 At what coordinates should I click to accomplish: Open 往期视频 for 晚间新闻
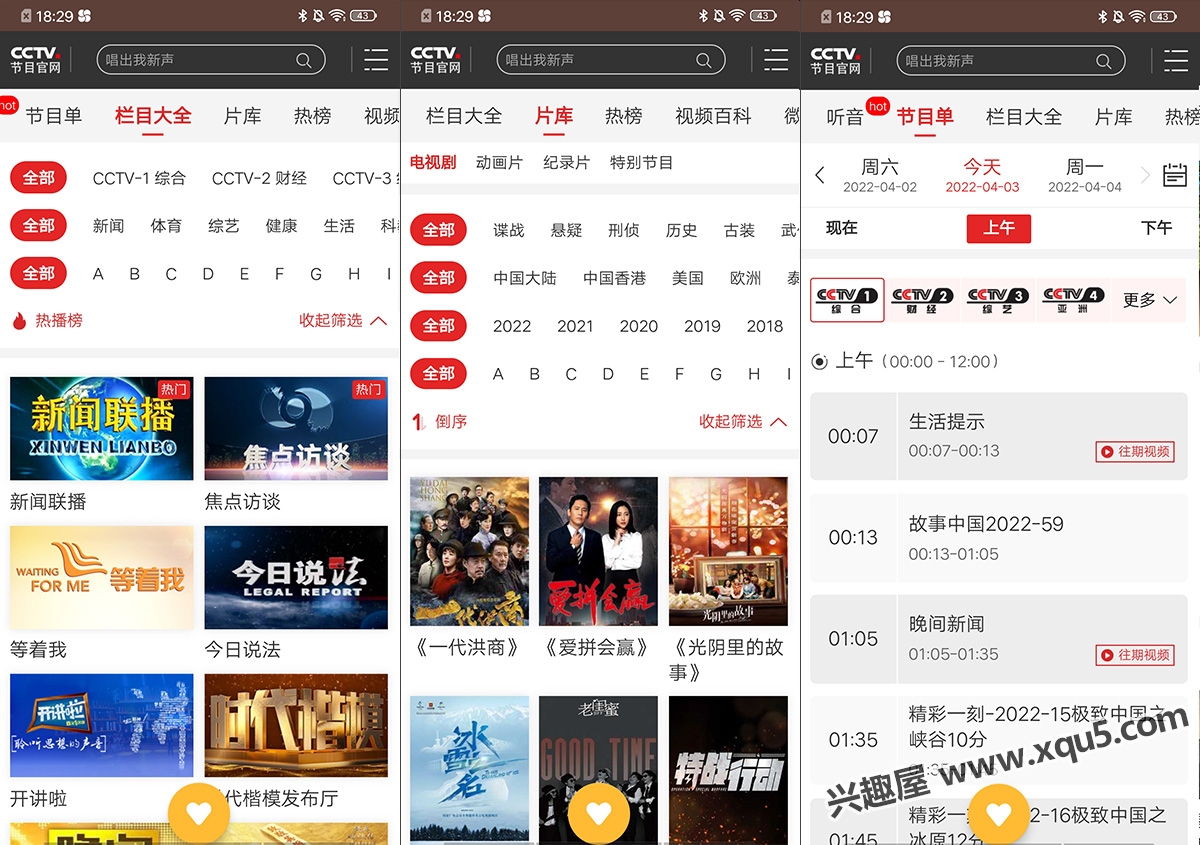pyautogui.click(x=1135, y=655)
